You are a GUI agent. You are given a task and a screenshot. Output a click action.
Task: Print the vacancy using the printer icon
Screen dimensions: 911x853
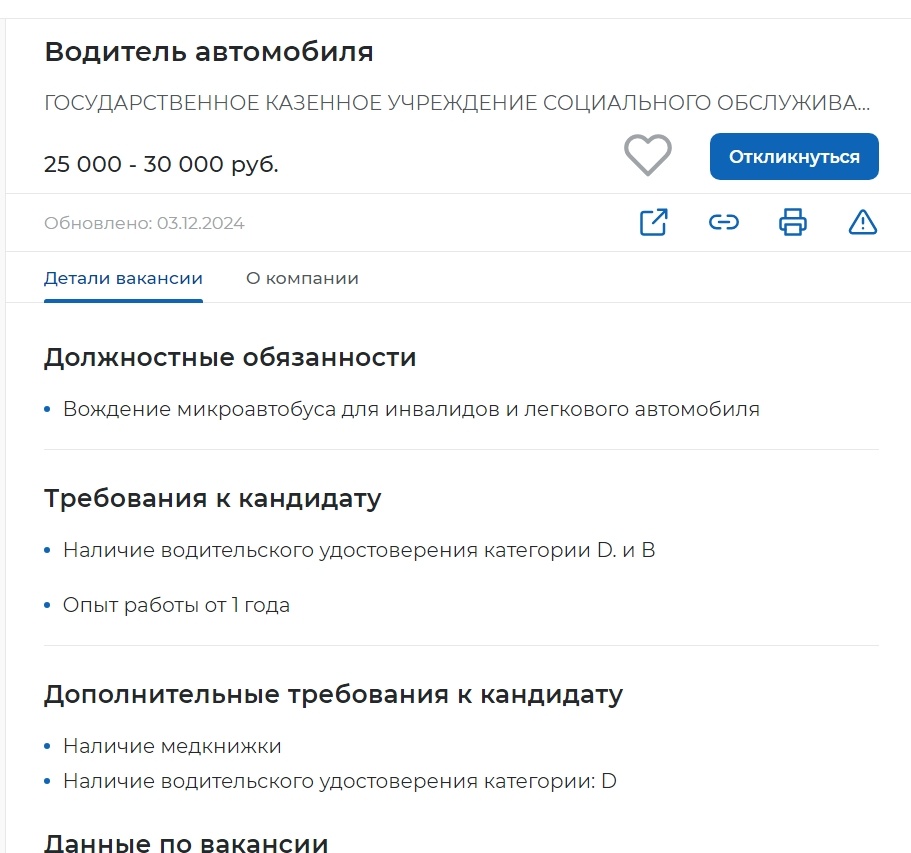792,222
